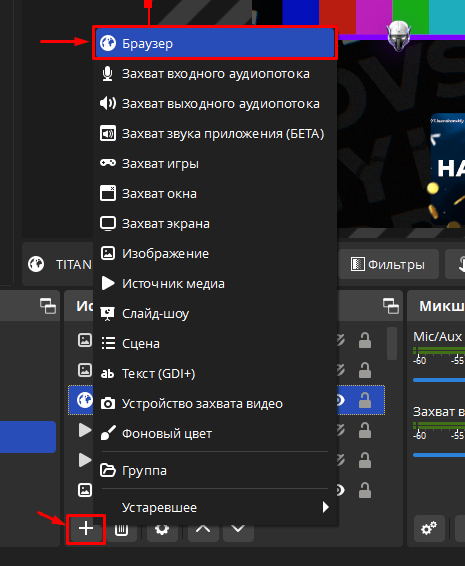This screenshot has width=465, height=566.
Task: Add a Текст (GDI+) source
Action: coord(215,373)
